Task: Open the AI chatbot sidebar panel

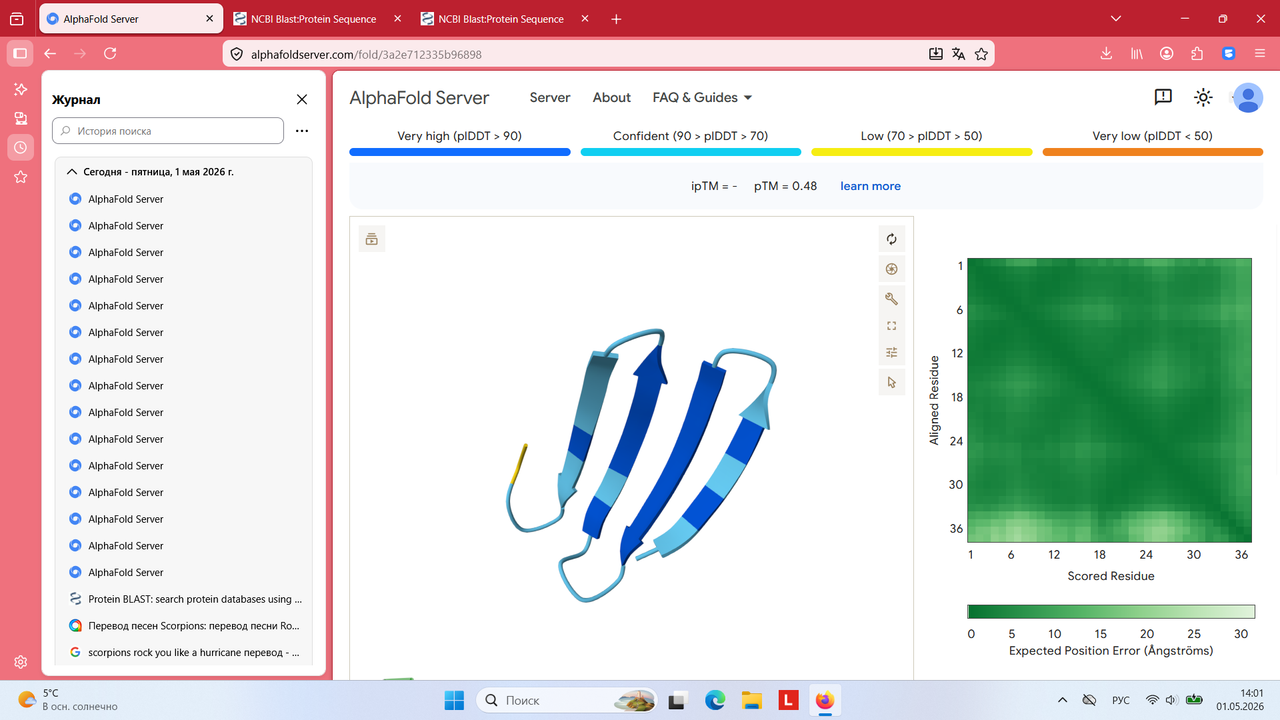Action: coord(20,89)
